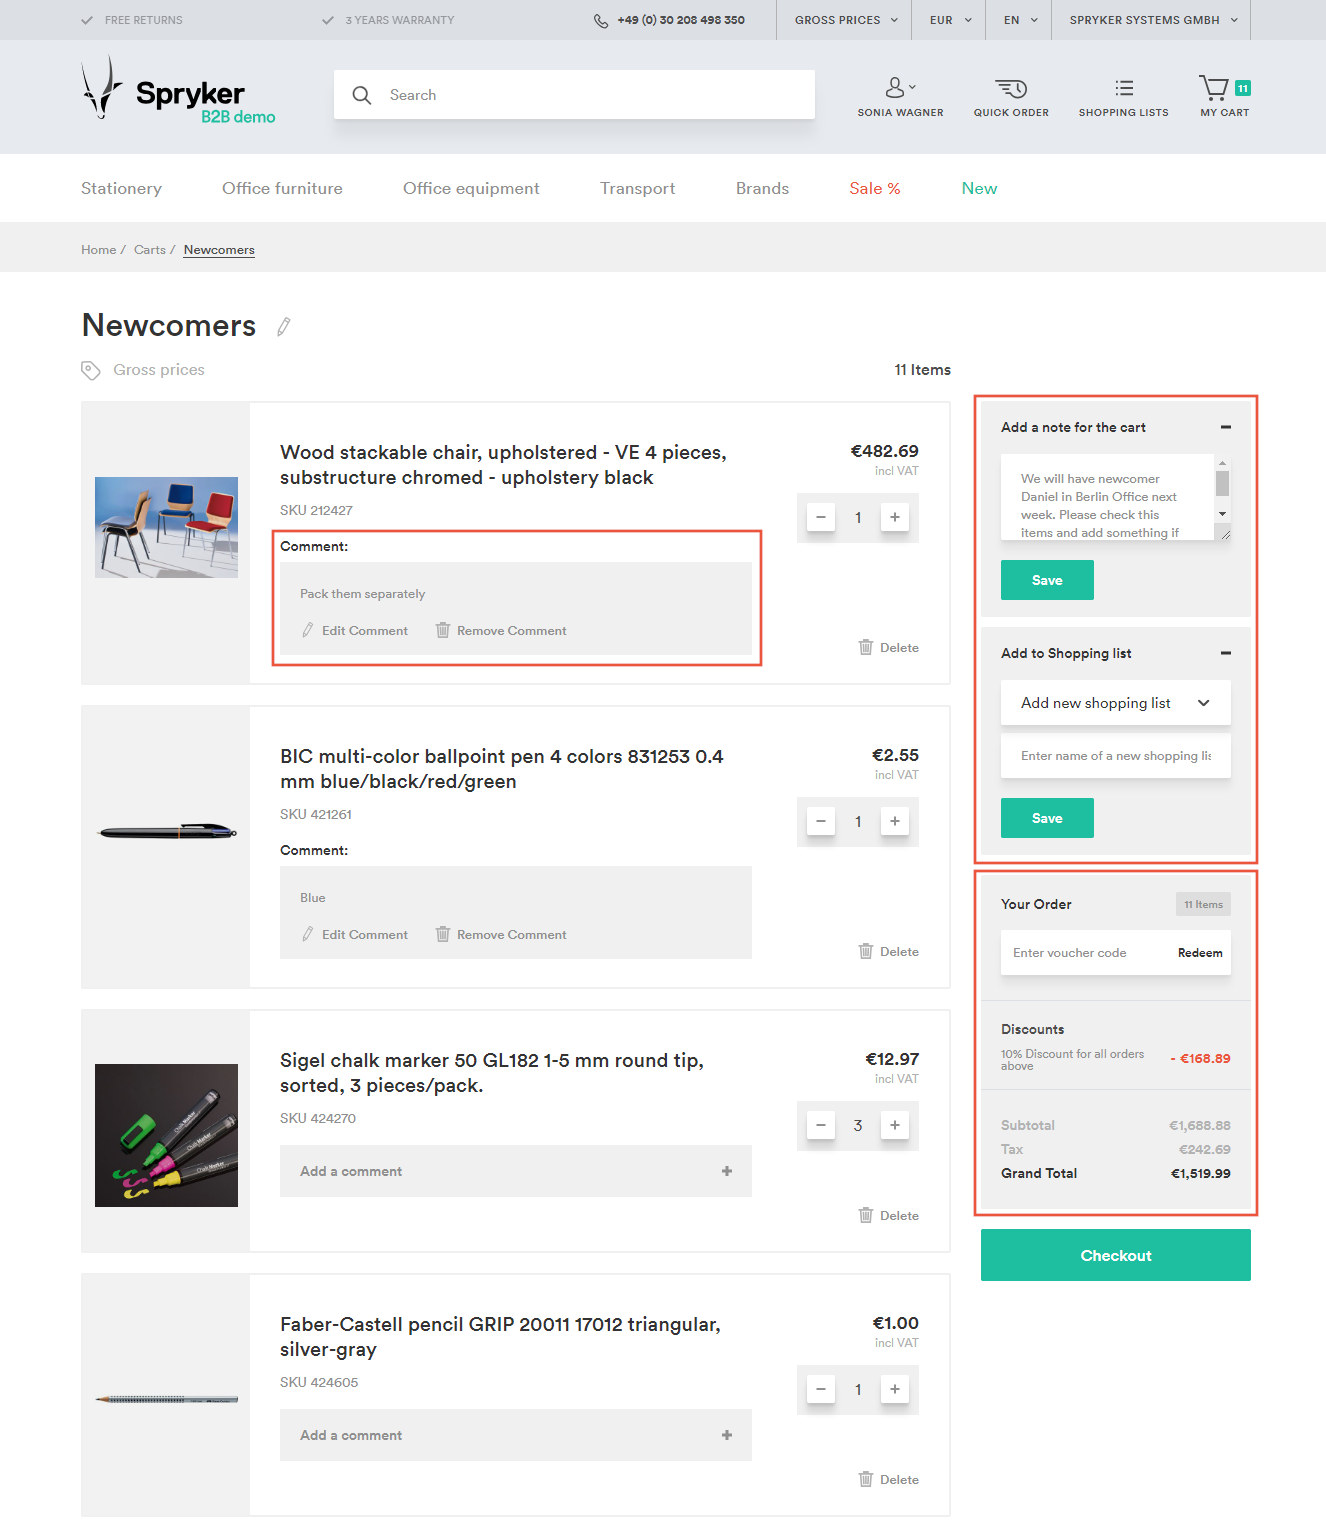Save the new shopping list
The image size is (1326, 1529).
[x=1047, y=818]
